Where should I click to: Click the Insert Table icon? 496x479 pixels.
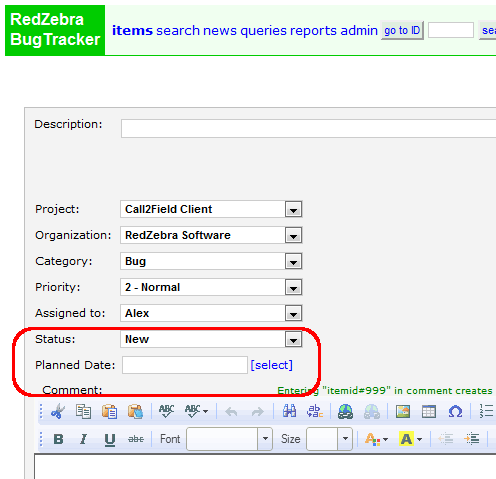(429, 412)
